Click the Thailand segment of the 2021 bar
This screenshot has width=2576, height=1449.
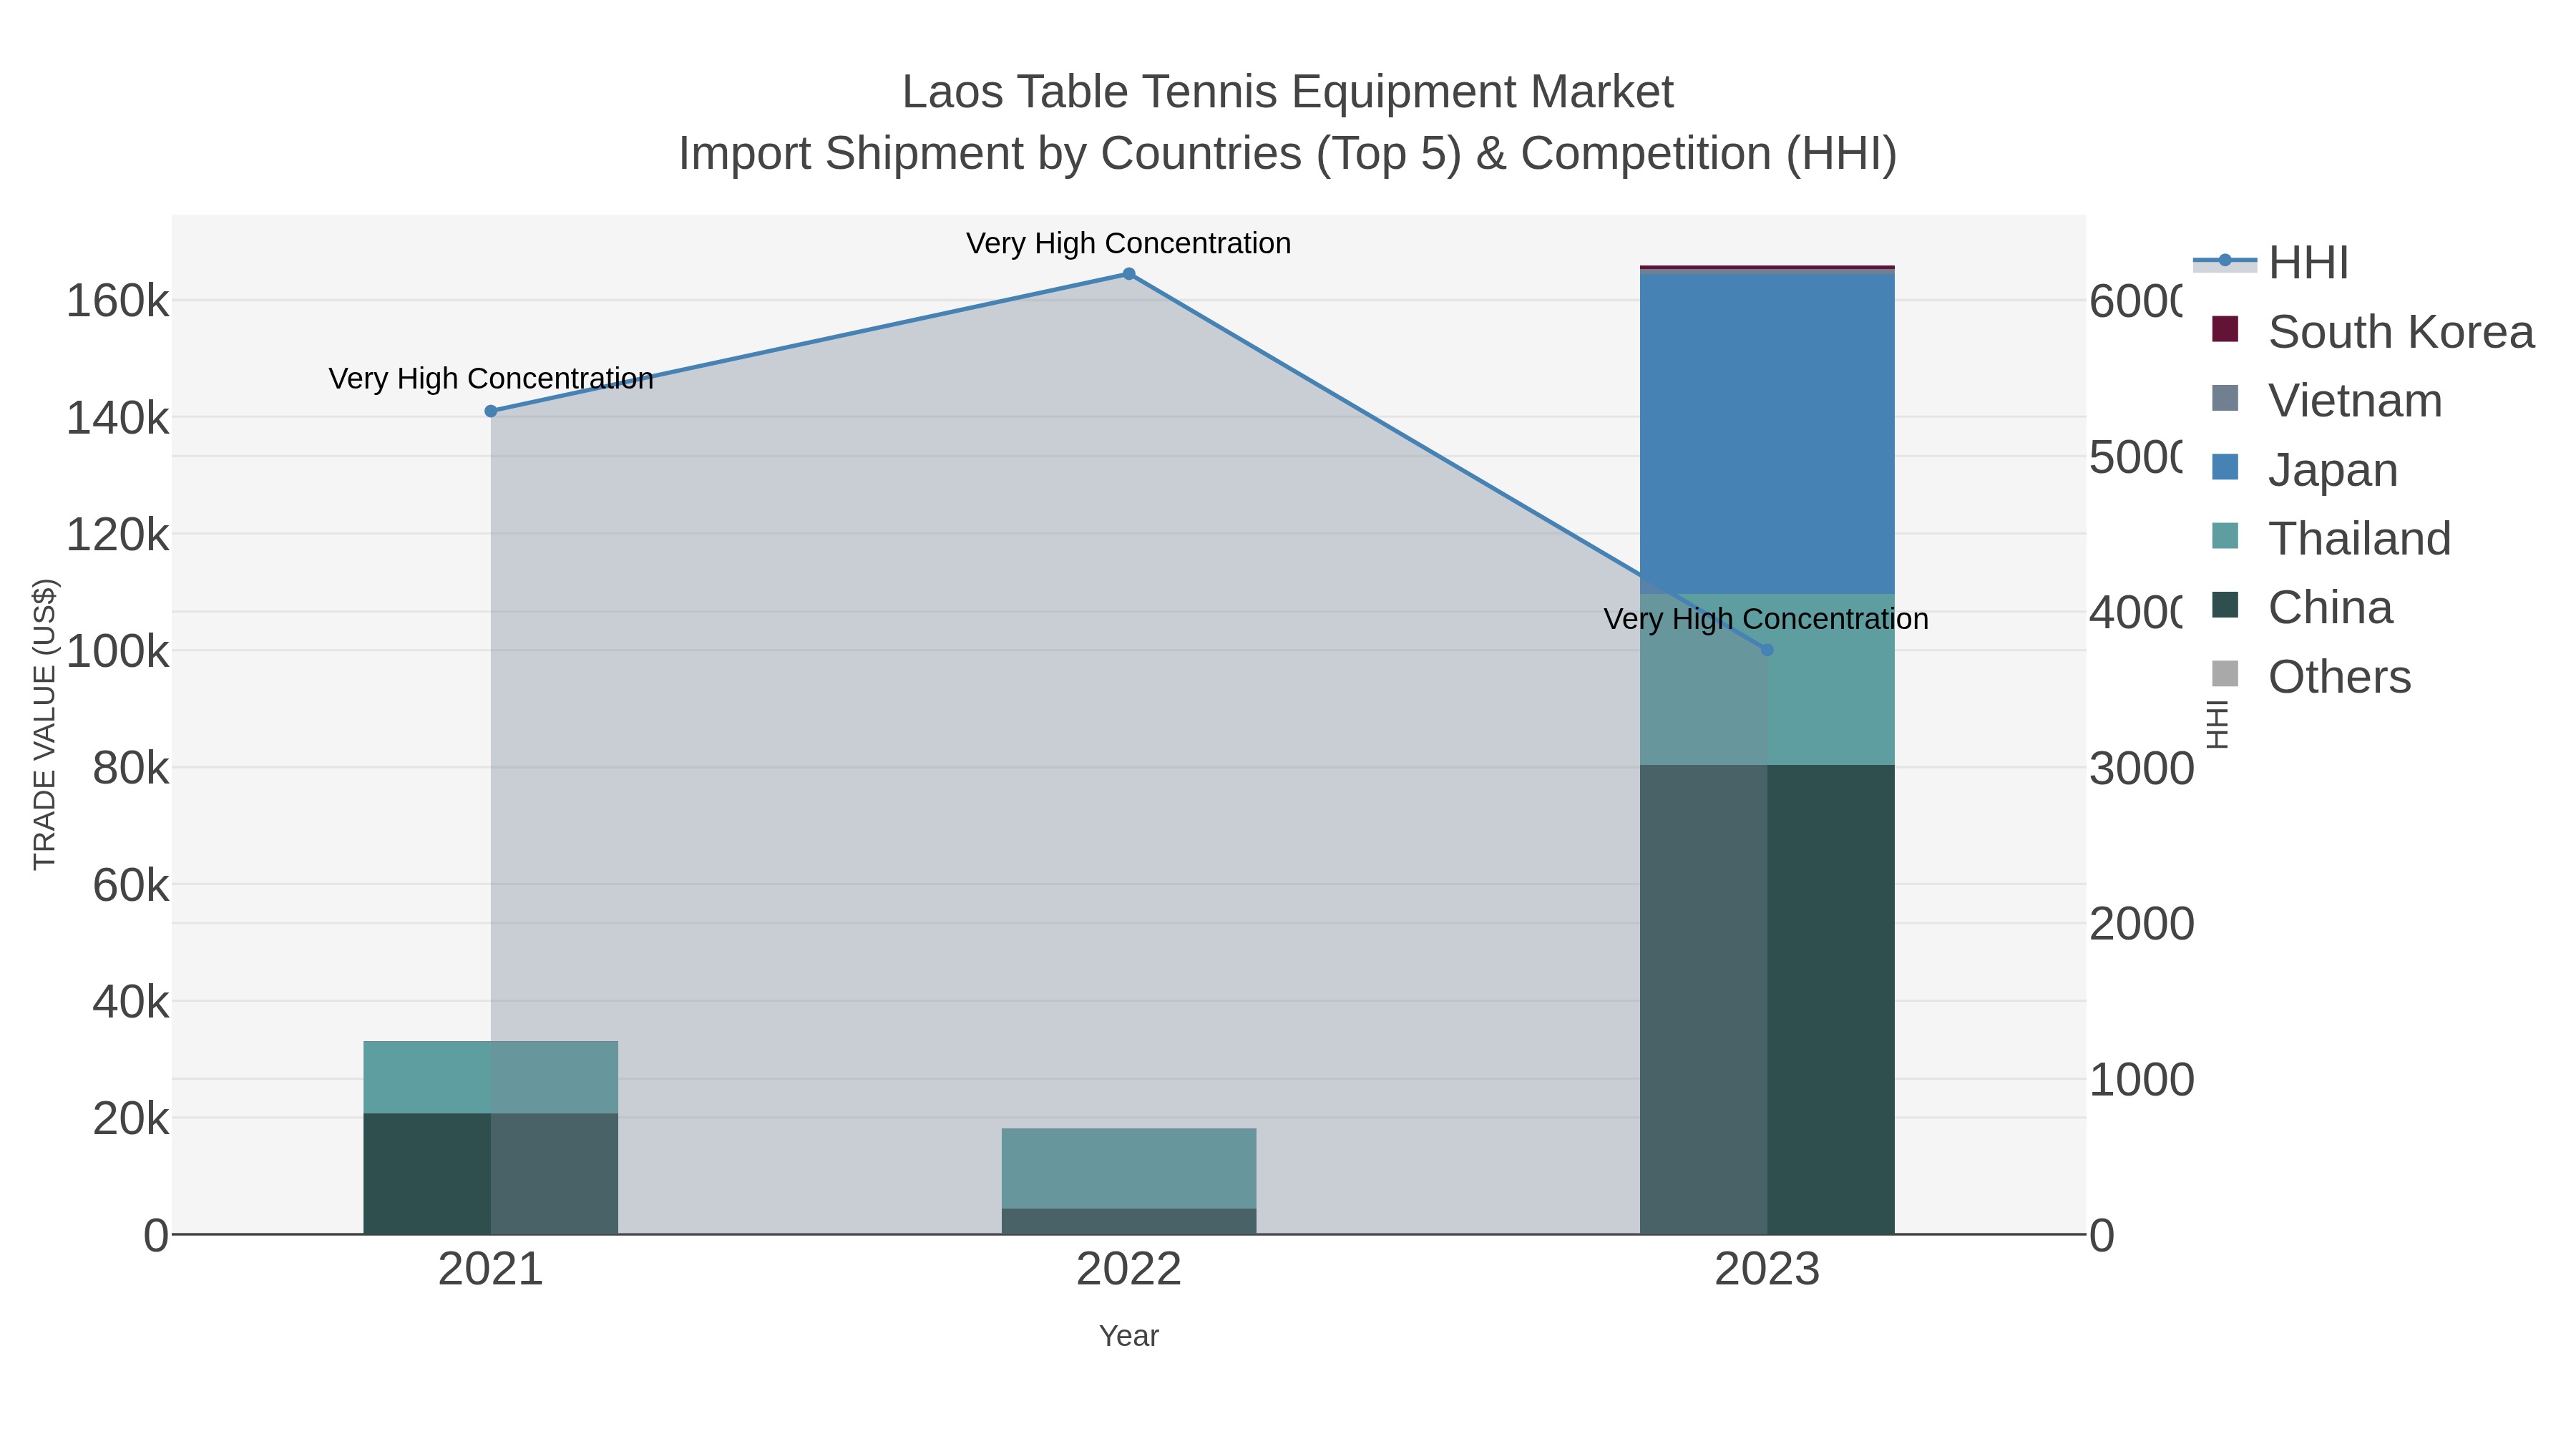pyautogui.click(x=490, y=1077)
